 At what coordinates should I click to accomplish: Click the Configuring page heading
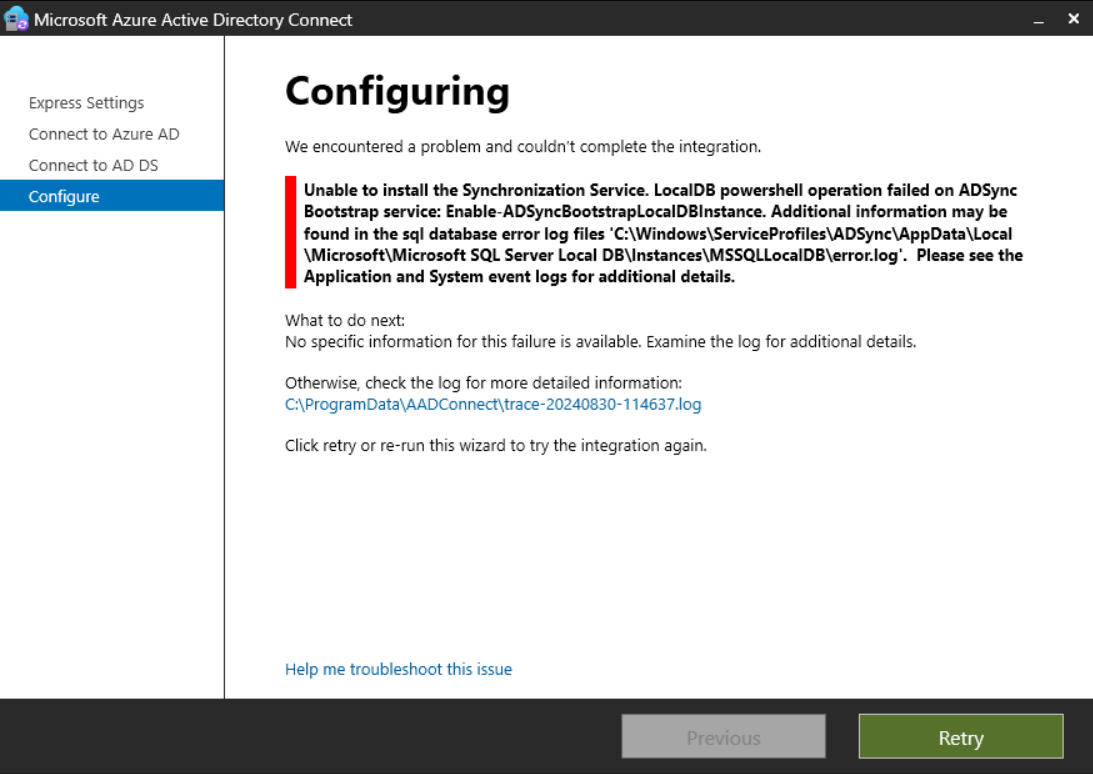click(397, 91)
